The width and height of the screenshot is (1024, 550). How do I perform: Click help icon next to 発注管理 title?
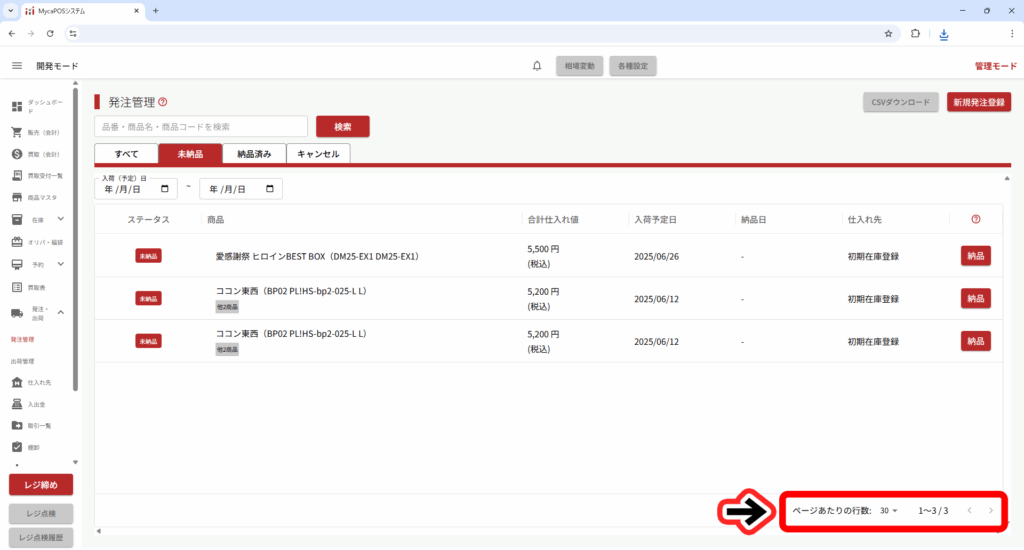click(163, 102)
